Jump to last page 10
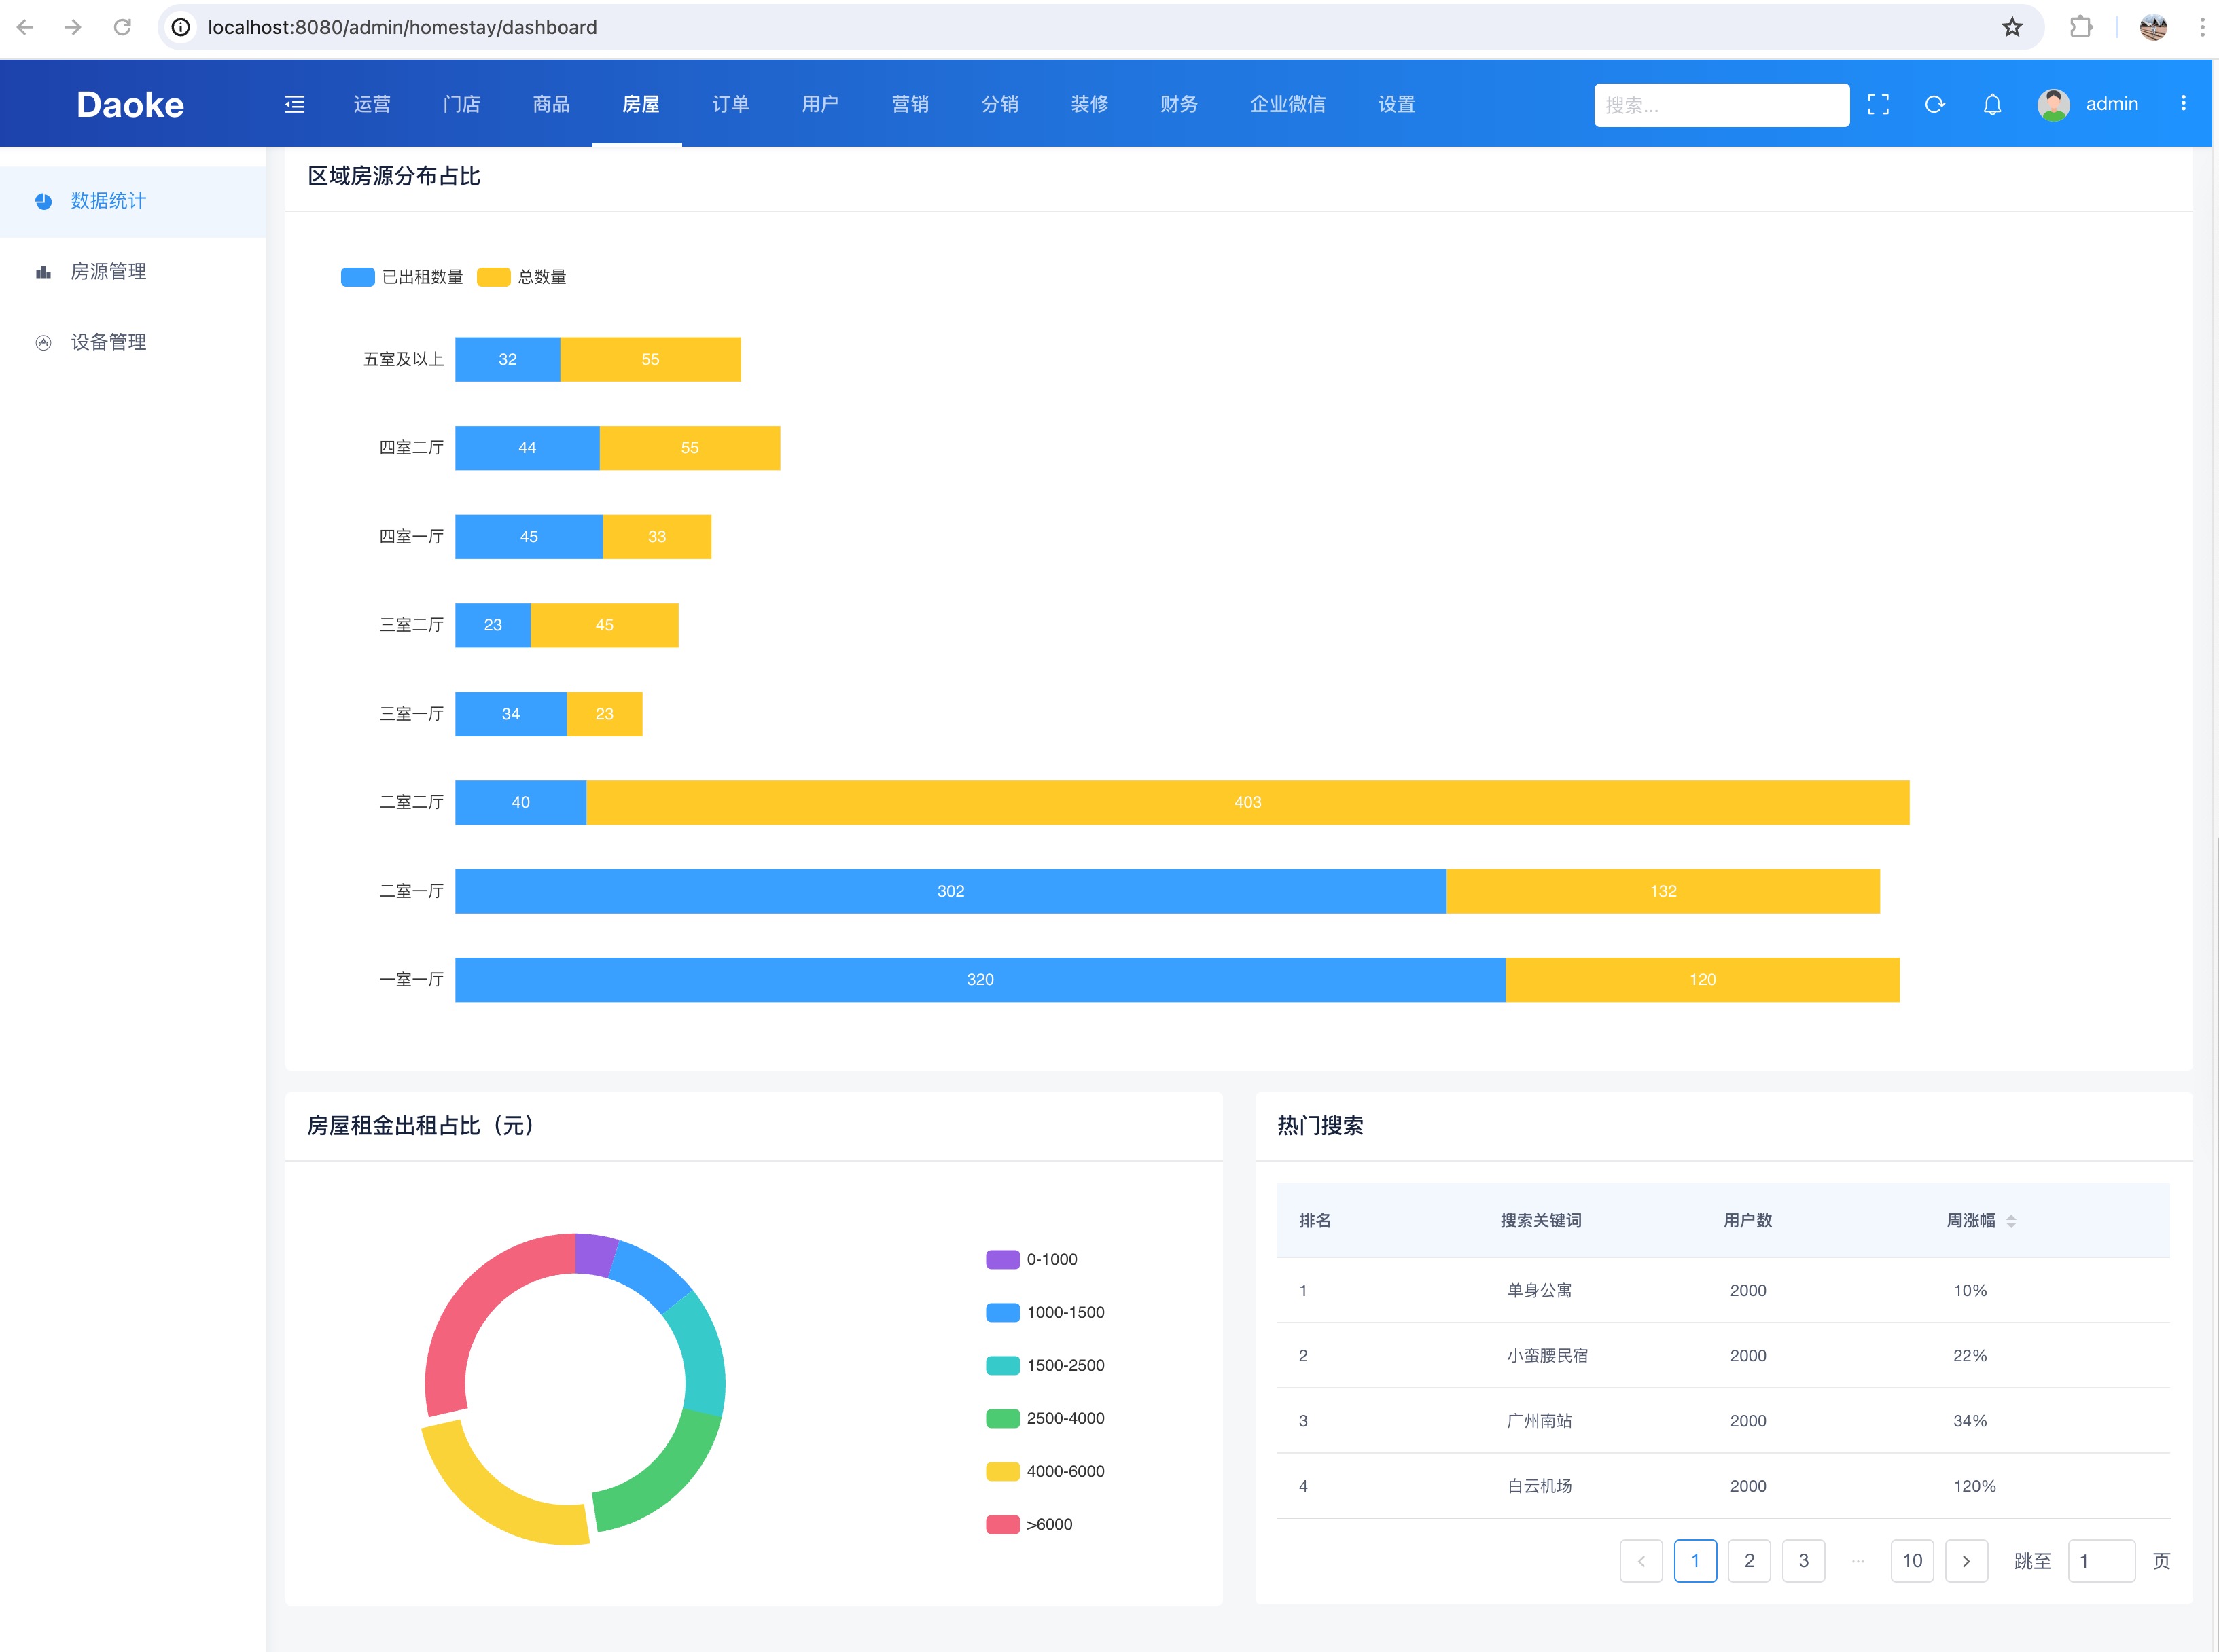The image size is (2219, 1652). (1912, 1561)
